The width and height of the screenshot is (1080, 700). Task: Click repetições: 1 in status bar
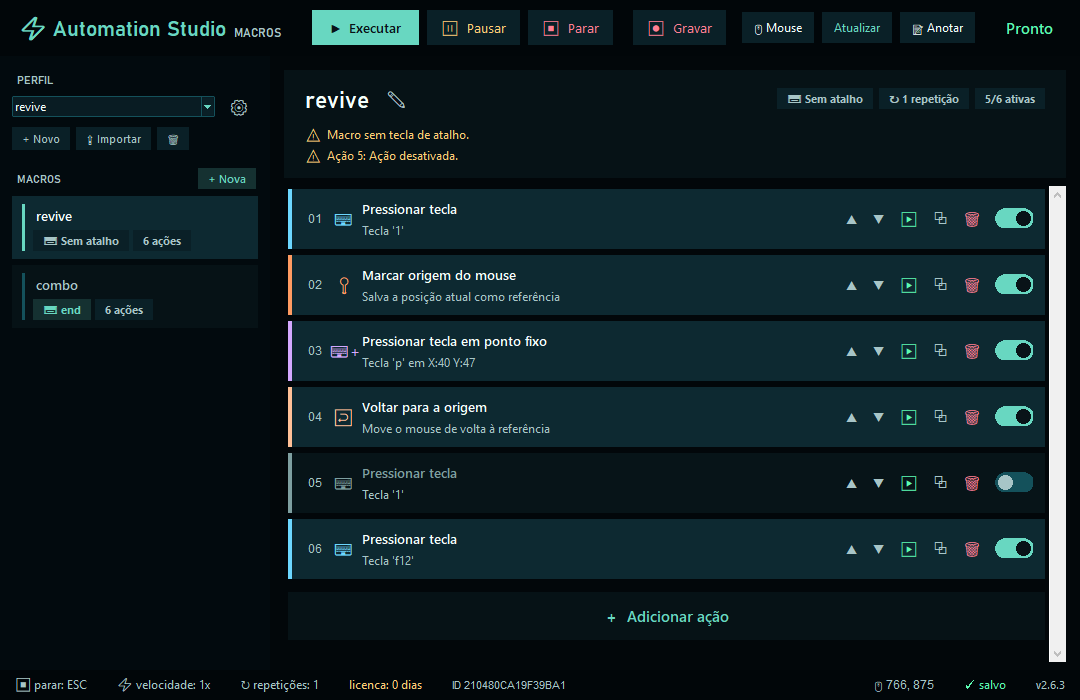280,685
